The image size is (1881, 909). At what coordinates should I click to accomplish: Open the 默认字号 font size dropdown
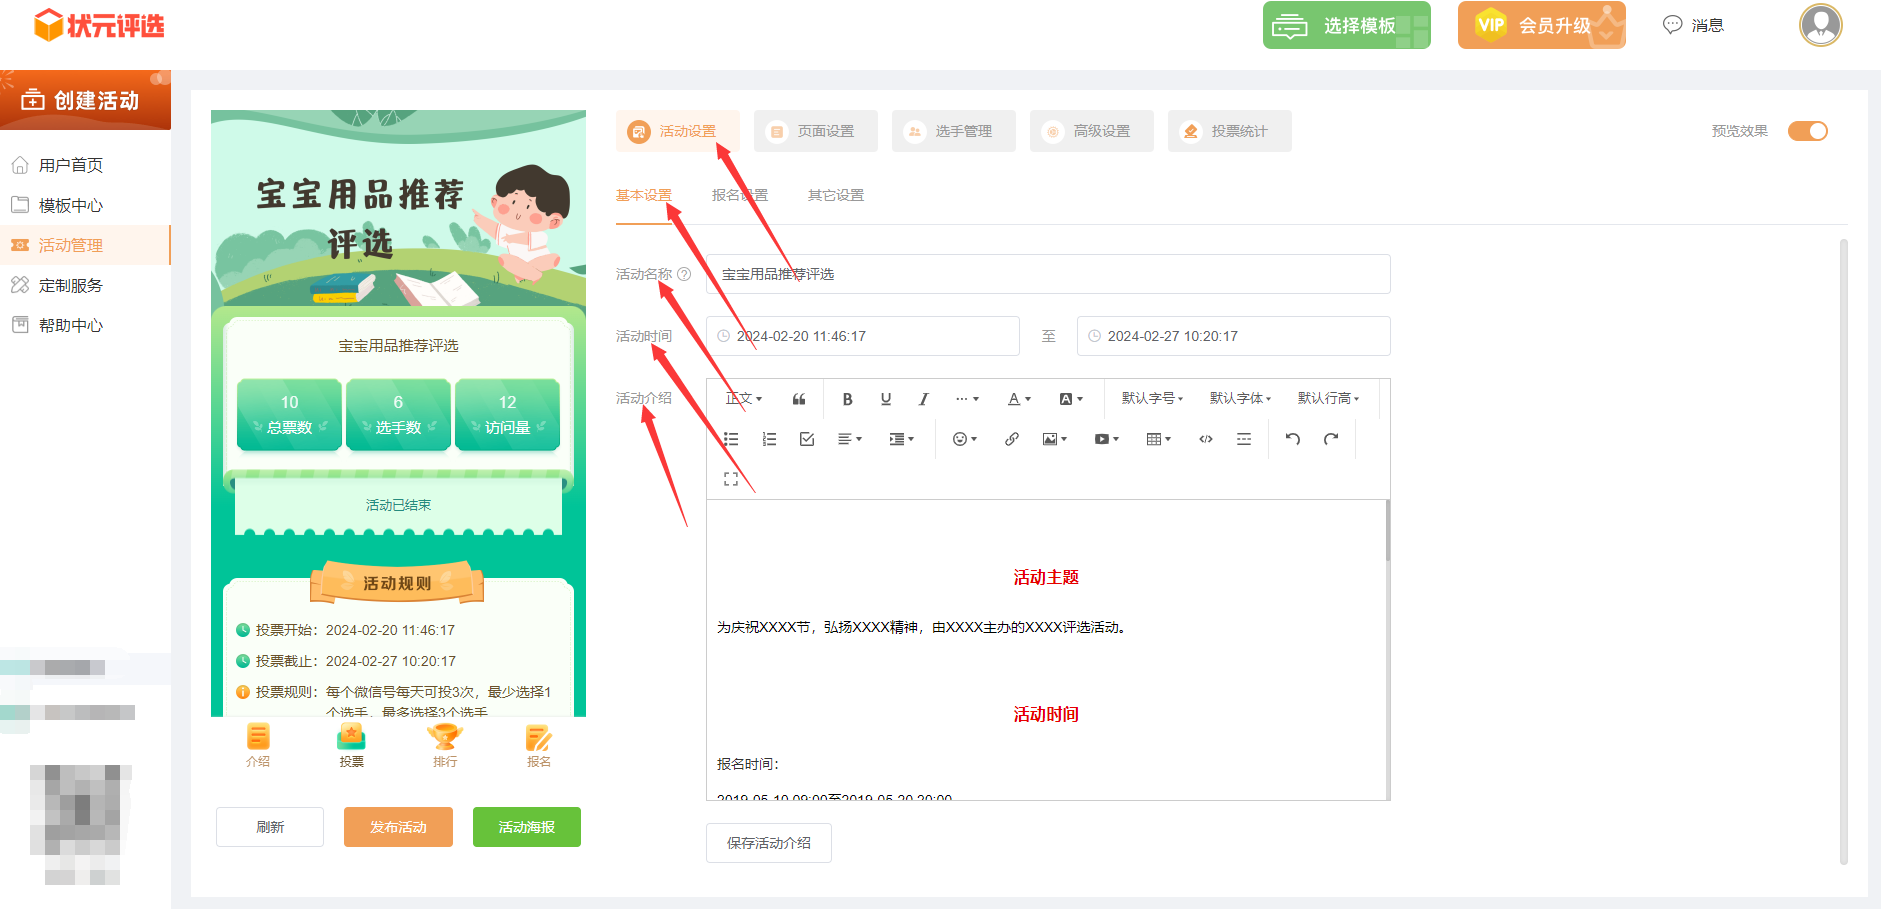coord(1152,399)
